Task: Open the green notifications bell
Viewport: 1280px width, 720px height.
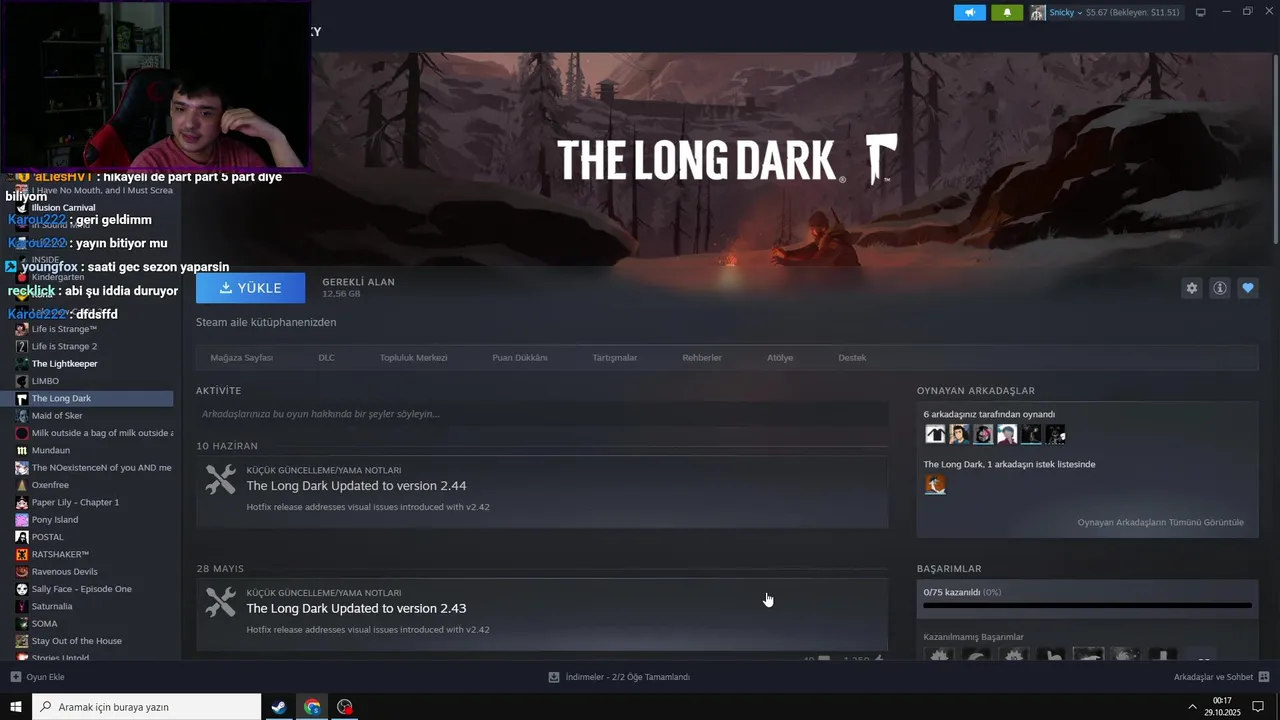Action: click(x=1007, y=12)
